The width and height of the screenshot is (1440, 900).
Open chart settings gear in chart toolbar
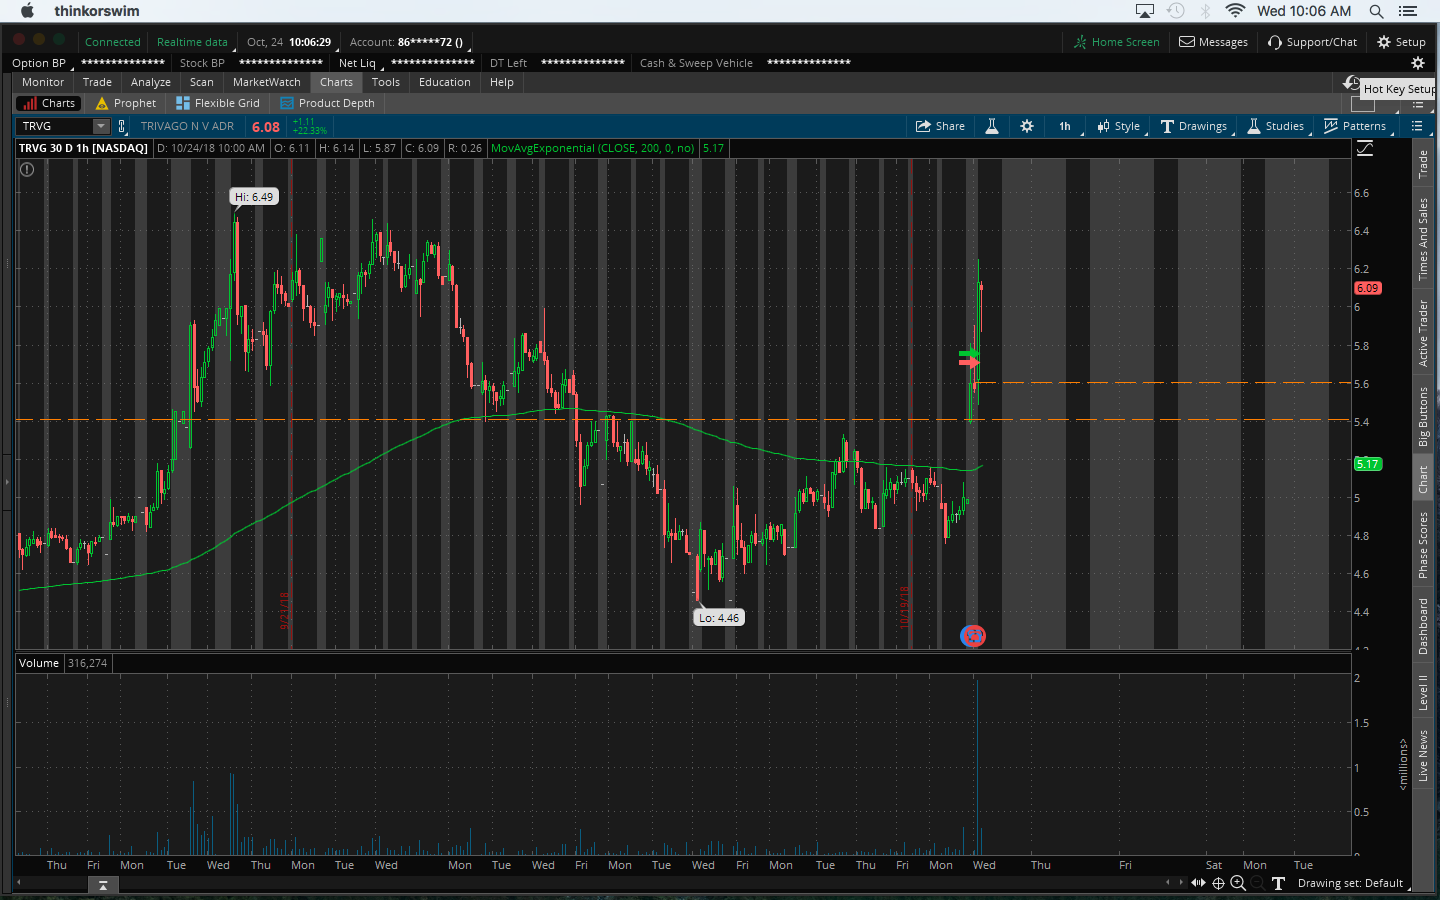1027,126
